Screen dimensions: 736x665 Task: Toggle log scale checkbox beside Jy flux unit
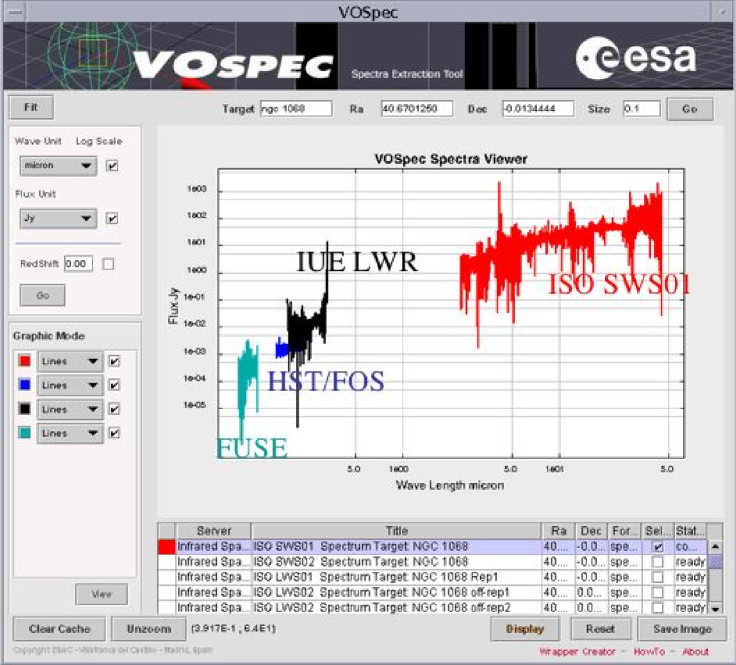(112, 218)
